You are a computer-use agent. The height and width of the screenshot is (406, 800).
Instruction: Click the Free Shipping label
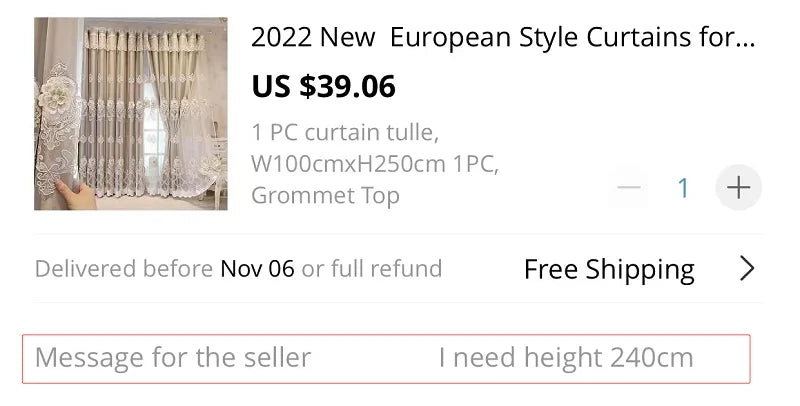(x=609, y=269)
